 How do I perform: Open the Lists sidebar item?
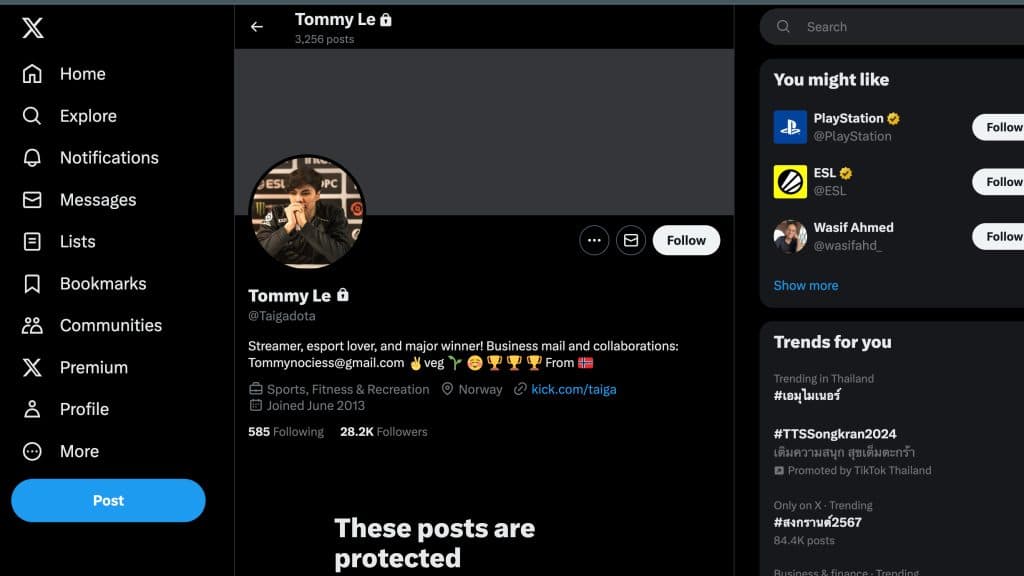tap(59, 242)
